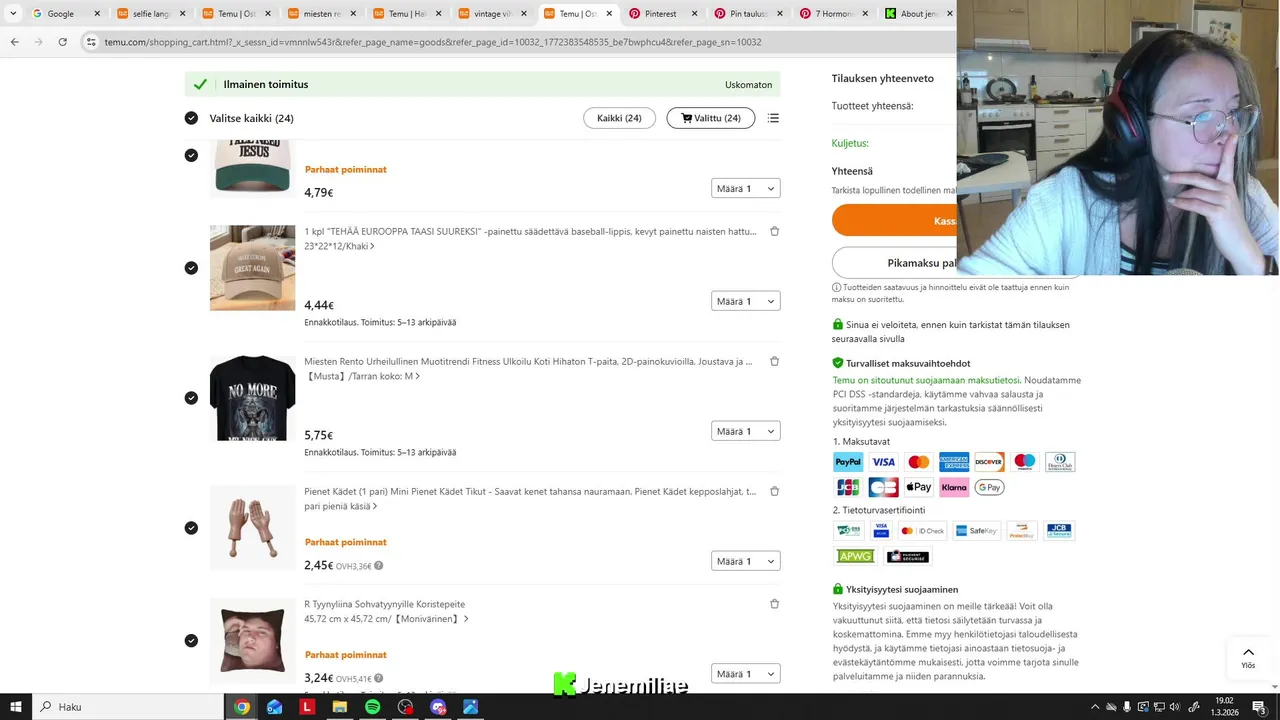Switch to the selfie lang browser tab

tap(150, 14)
